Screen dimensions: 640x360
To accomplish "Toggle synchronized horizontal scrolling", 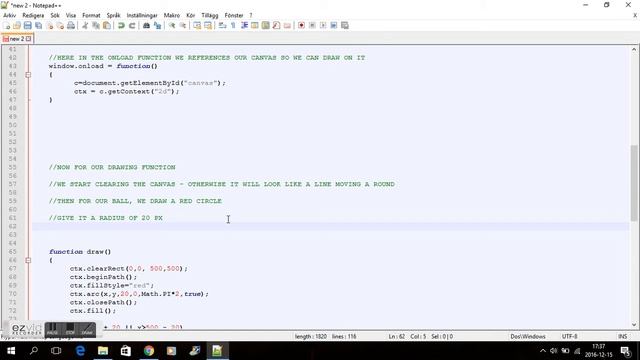I will (x=208, y=25).
